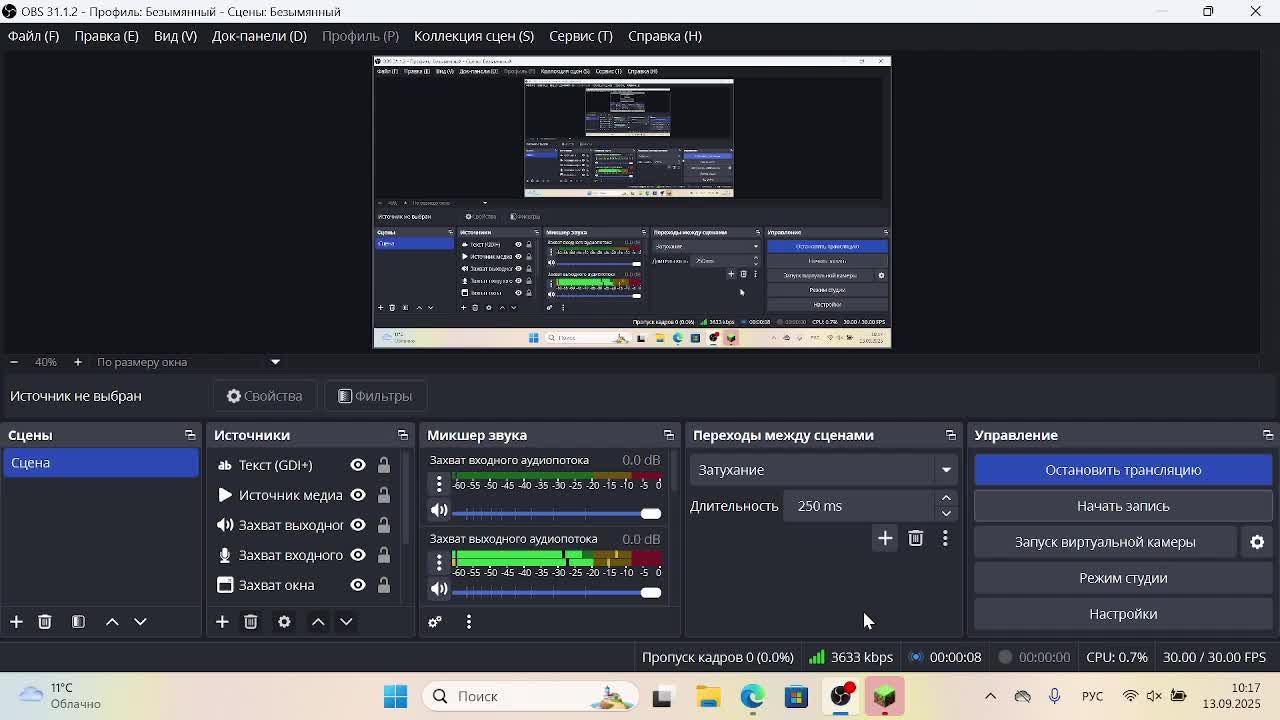Open the Вид (V) menu
Image resolution: width=1280 pixels, height=720 pixels.
click(x=175, y=36)
